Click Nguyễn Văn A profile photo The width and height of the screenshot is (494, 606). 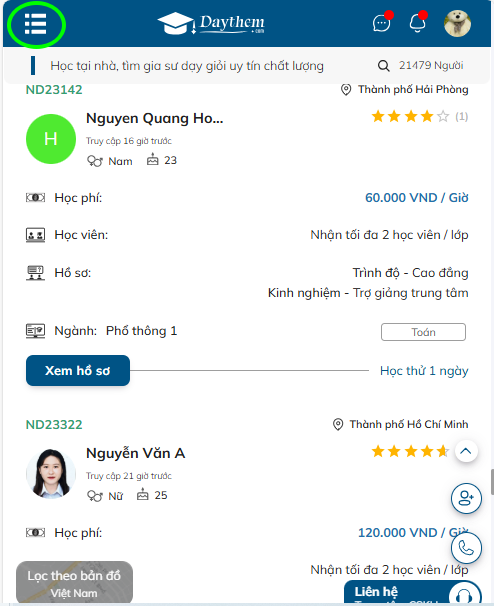pyautogui.click(x=51, y=473)
